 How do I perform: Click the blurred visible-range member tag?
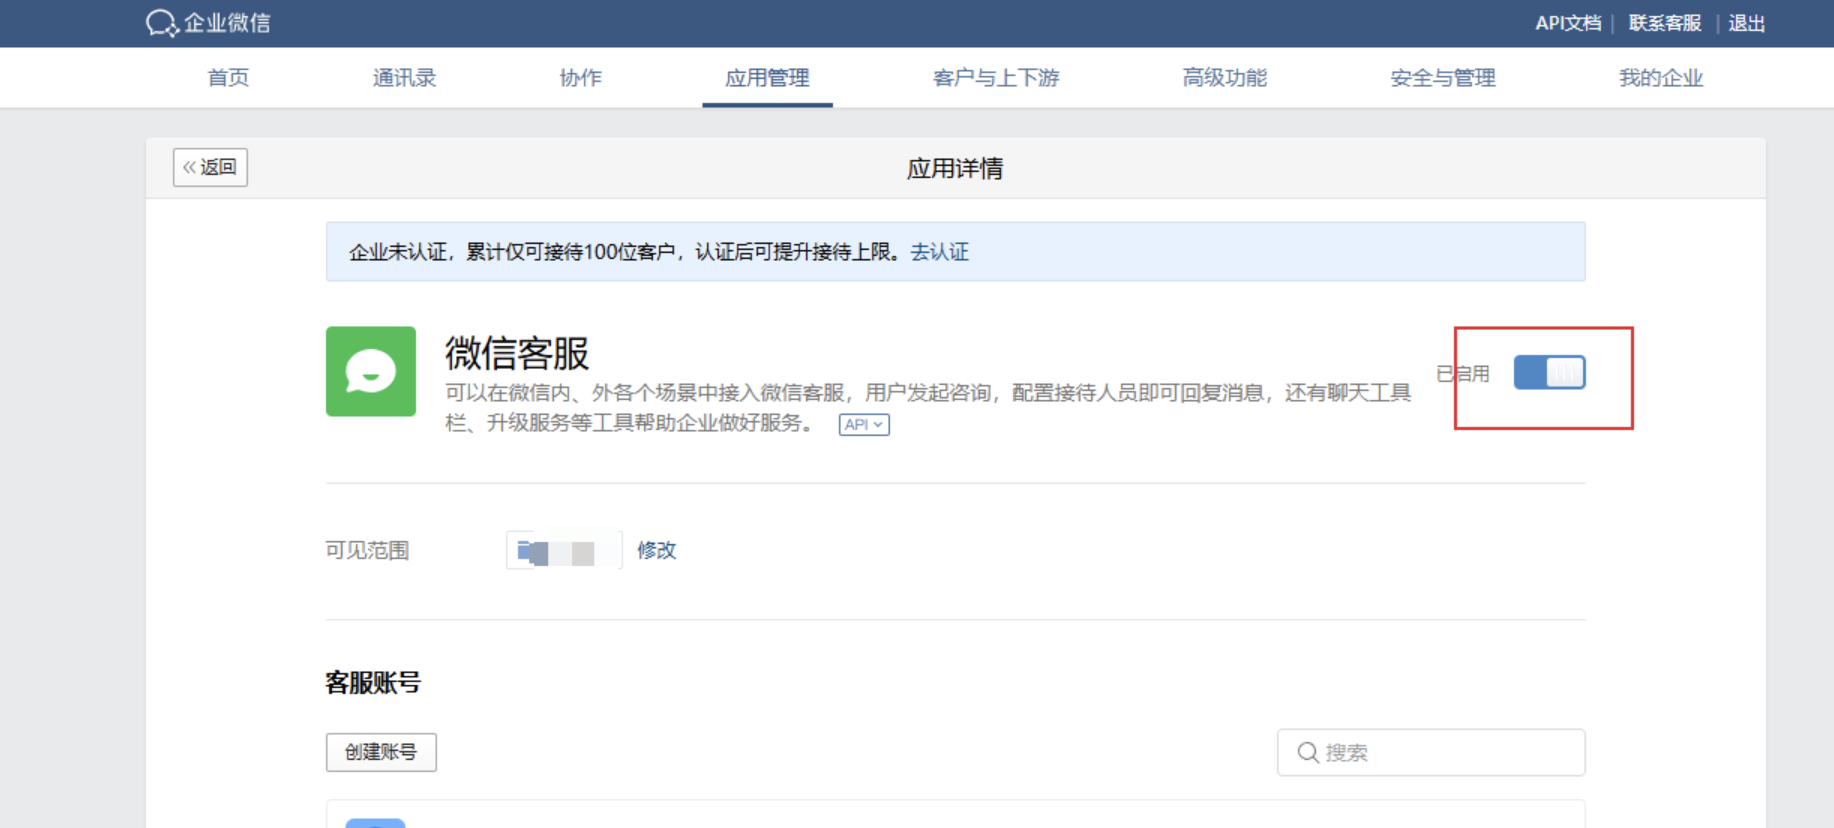(564, 550)
